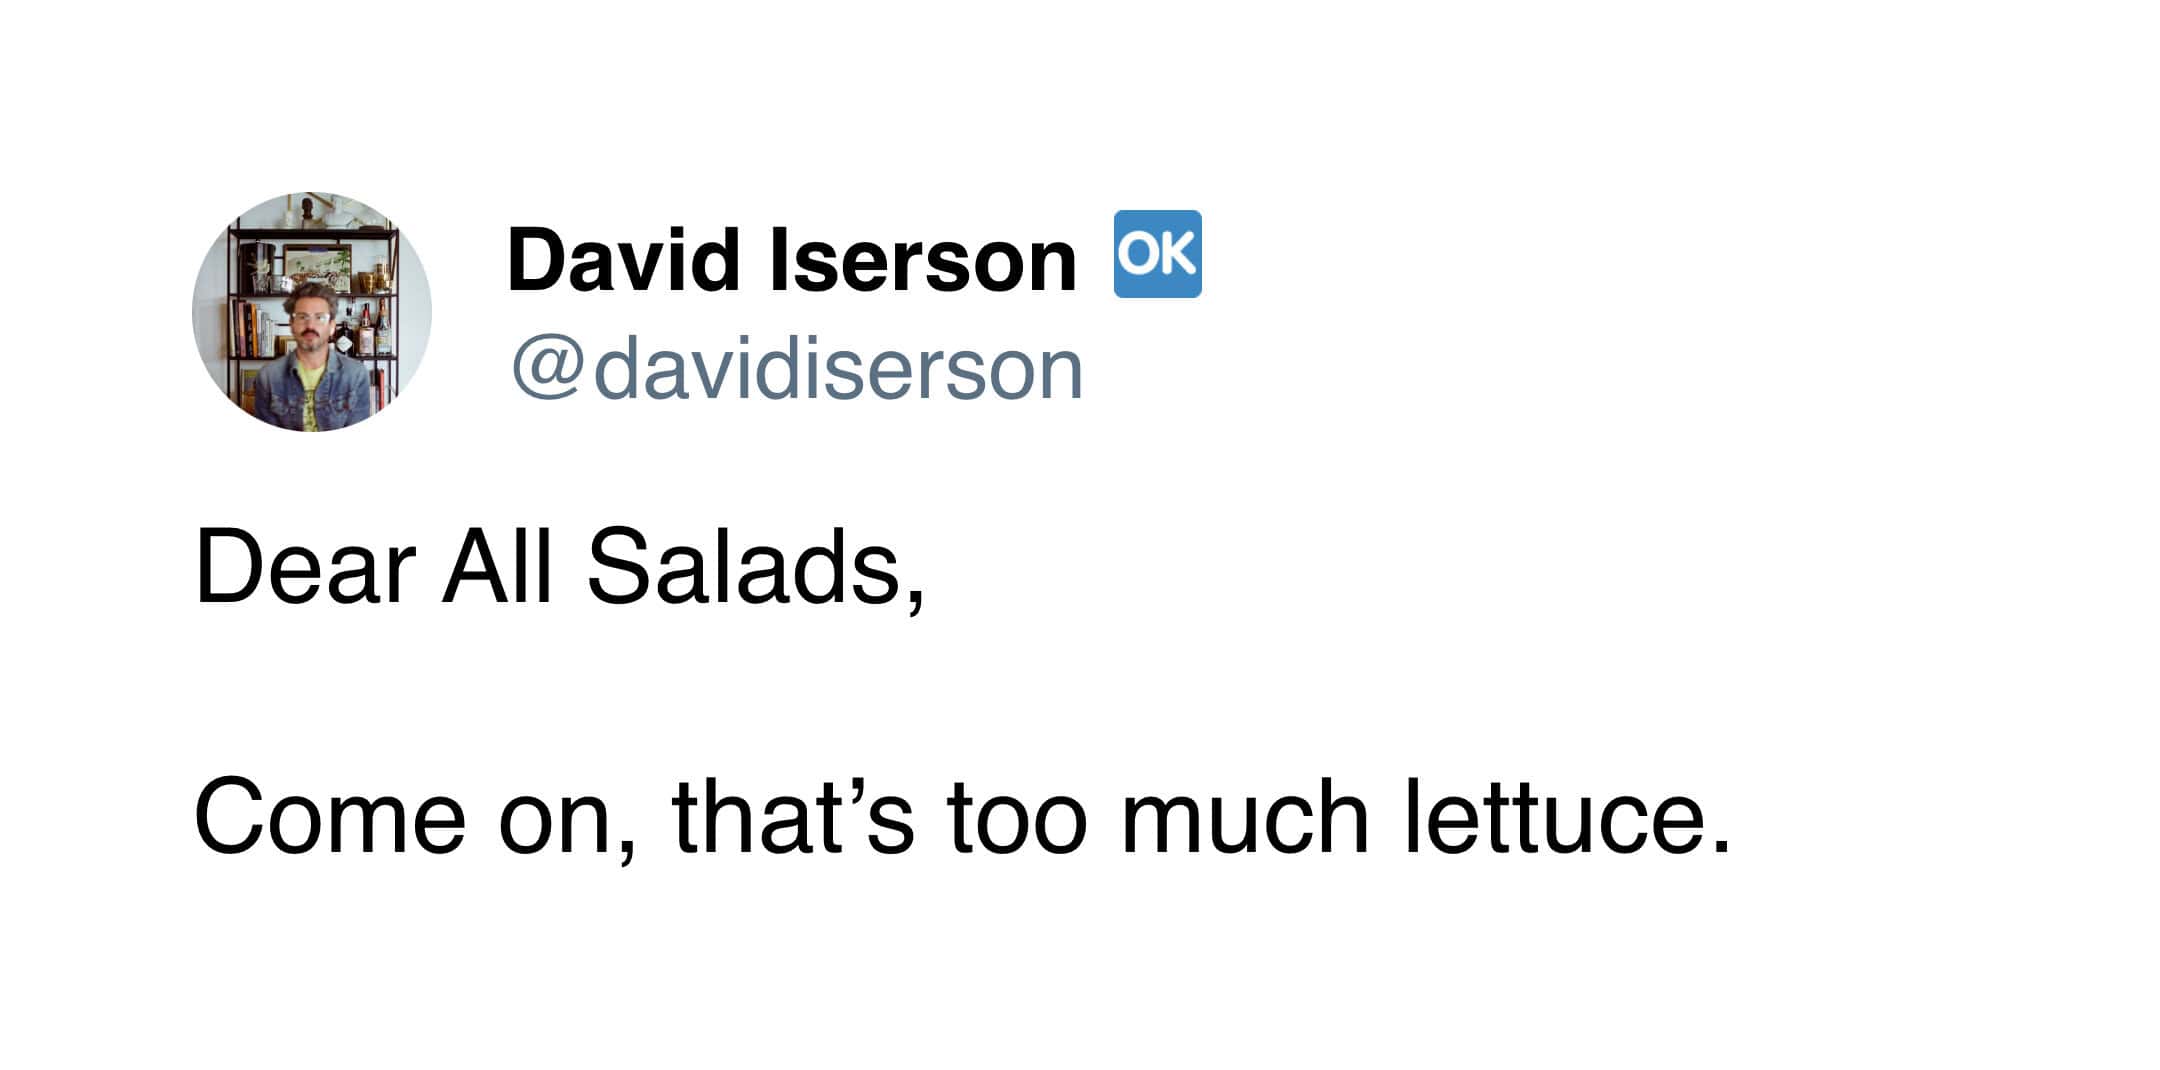Screen dimensions: 2160x1070
Task: Click the word 'Come' in the tweet
Action: tap(330, 817)
